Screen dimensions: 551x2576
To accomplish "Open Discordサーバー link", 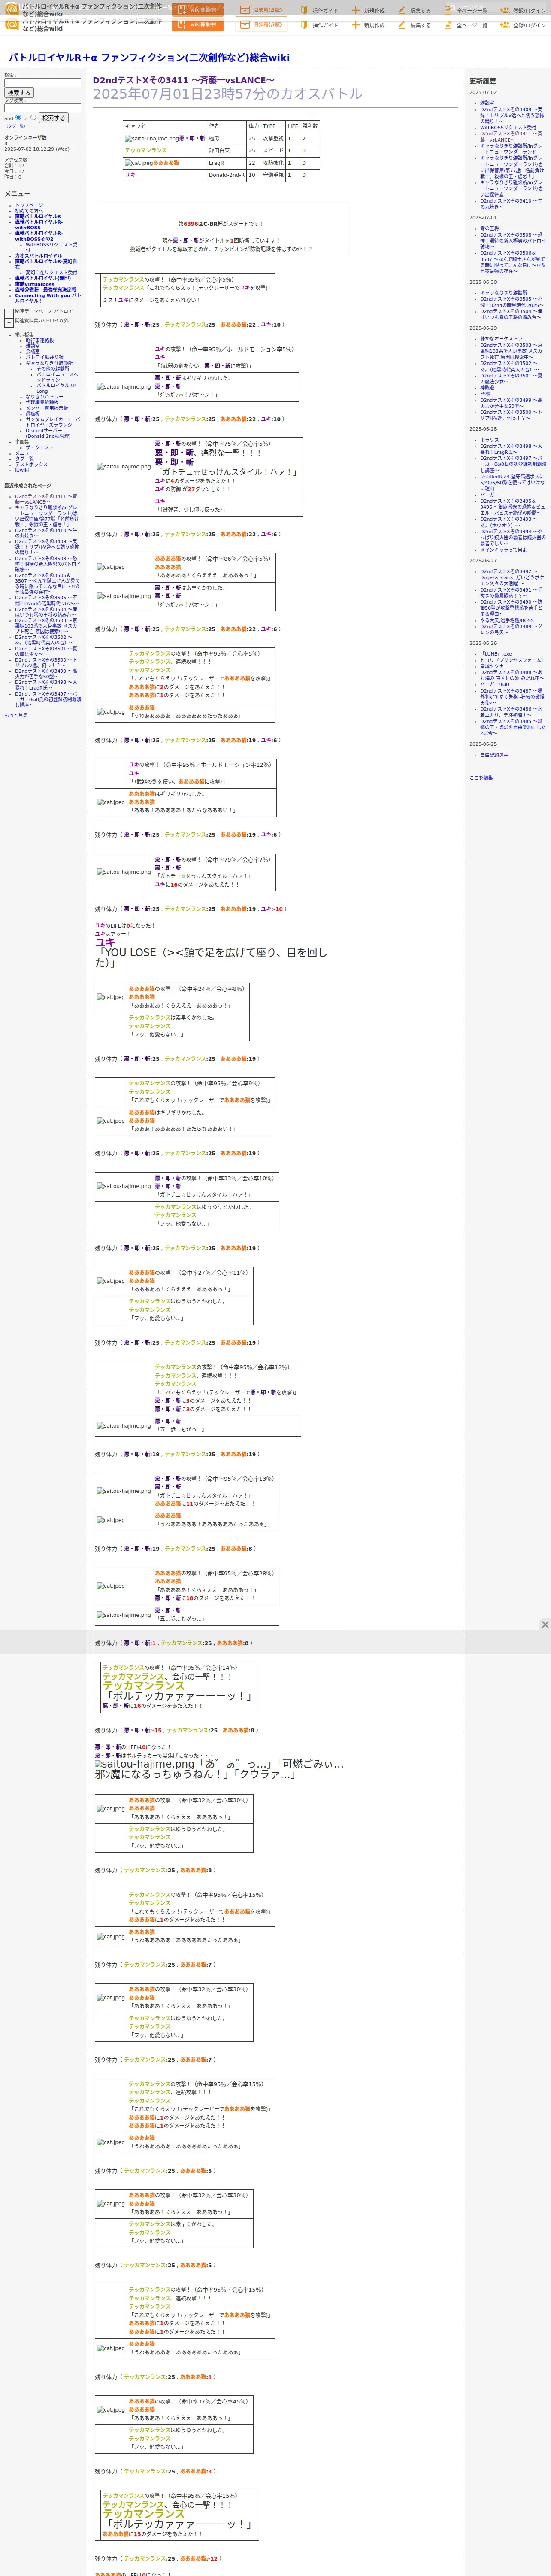I will coord(48,433).
